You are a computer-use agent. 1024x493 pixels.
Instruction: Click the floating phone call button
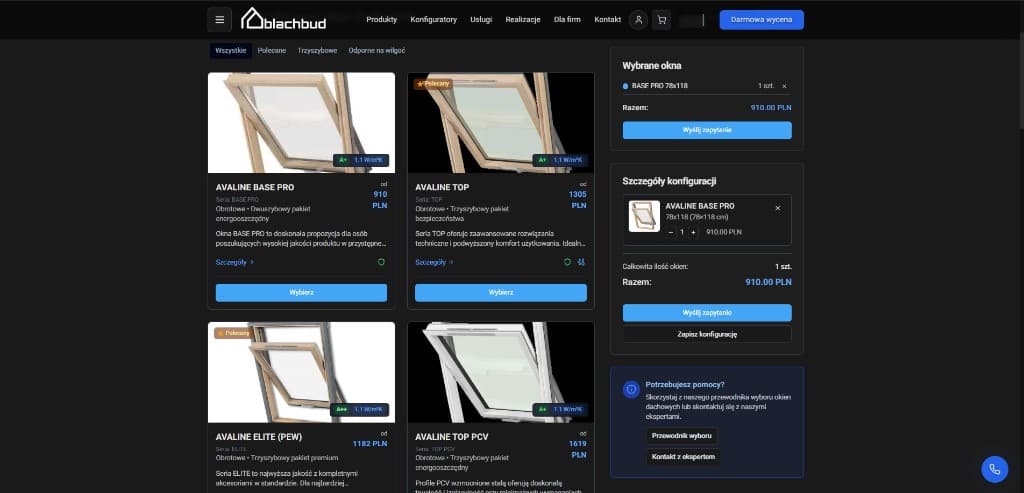click(995, 469)
